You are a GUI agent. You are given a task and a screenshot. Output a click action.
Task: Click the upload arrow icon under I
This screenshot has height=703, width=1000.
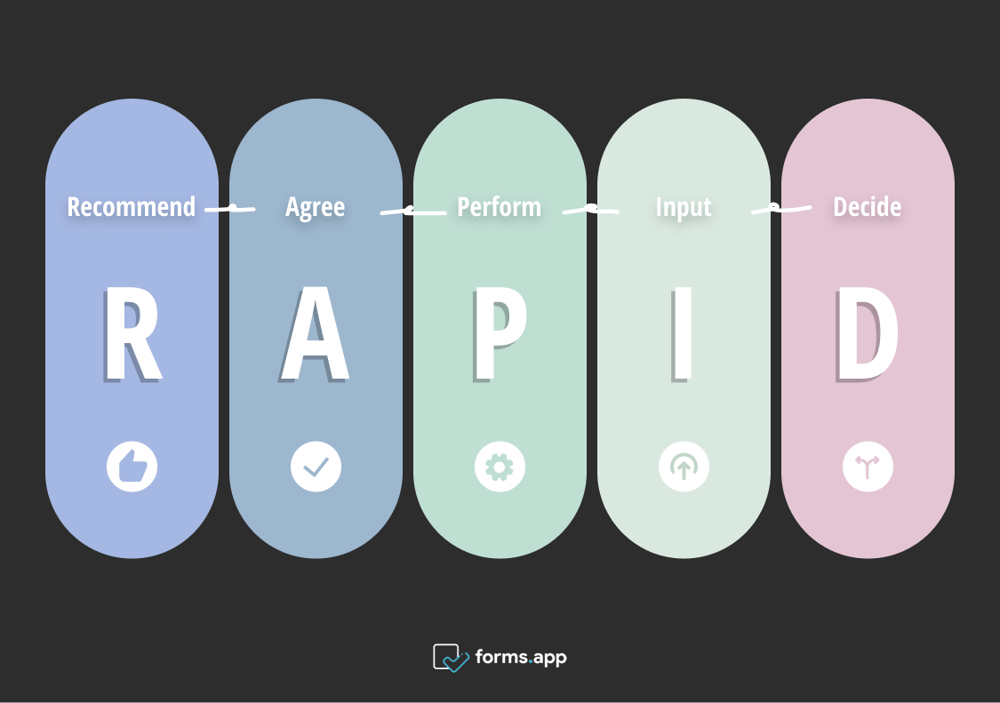click(x=684, y=467)
